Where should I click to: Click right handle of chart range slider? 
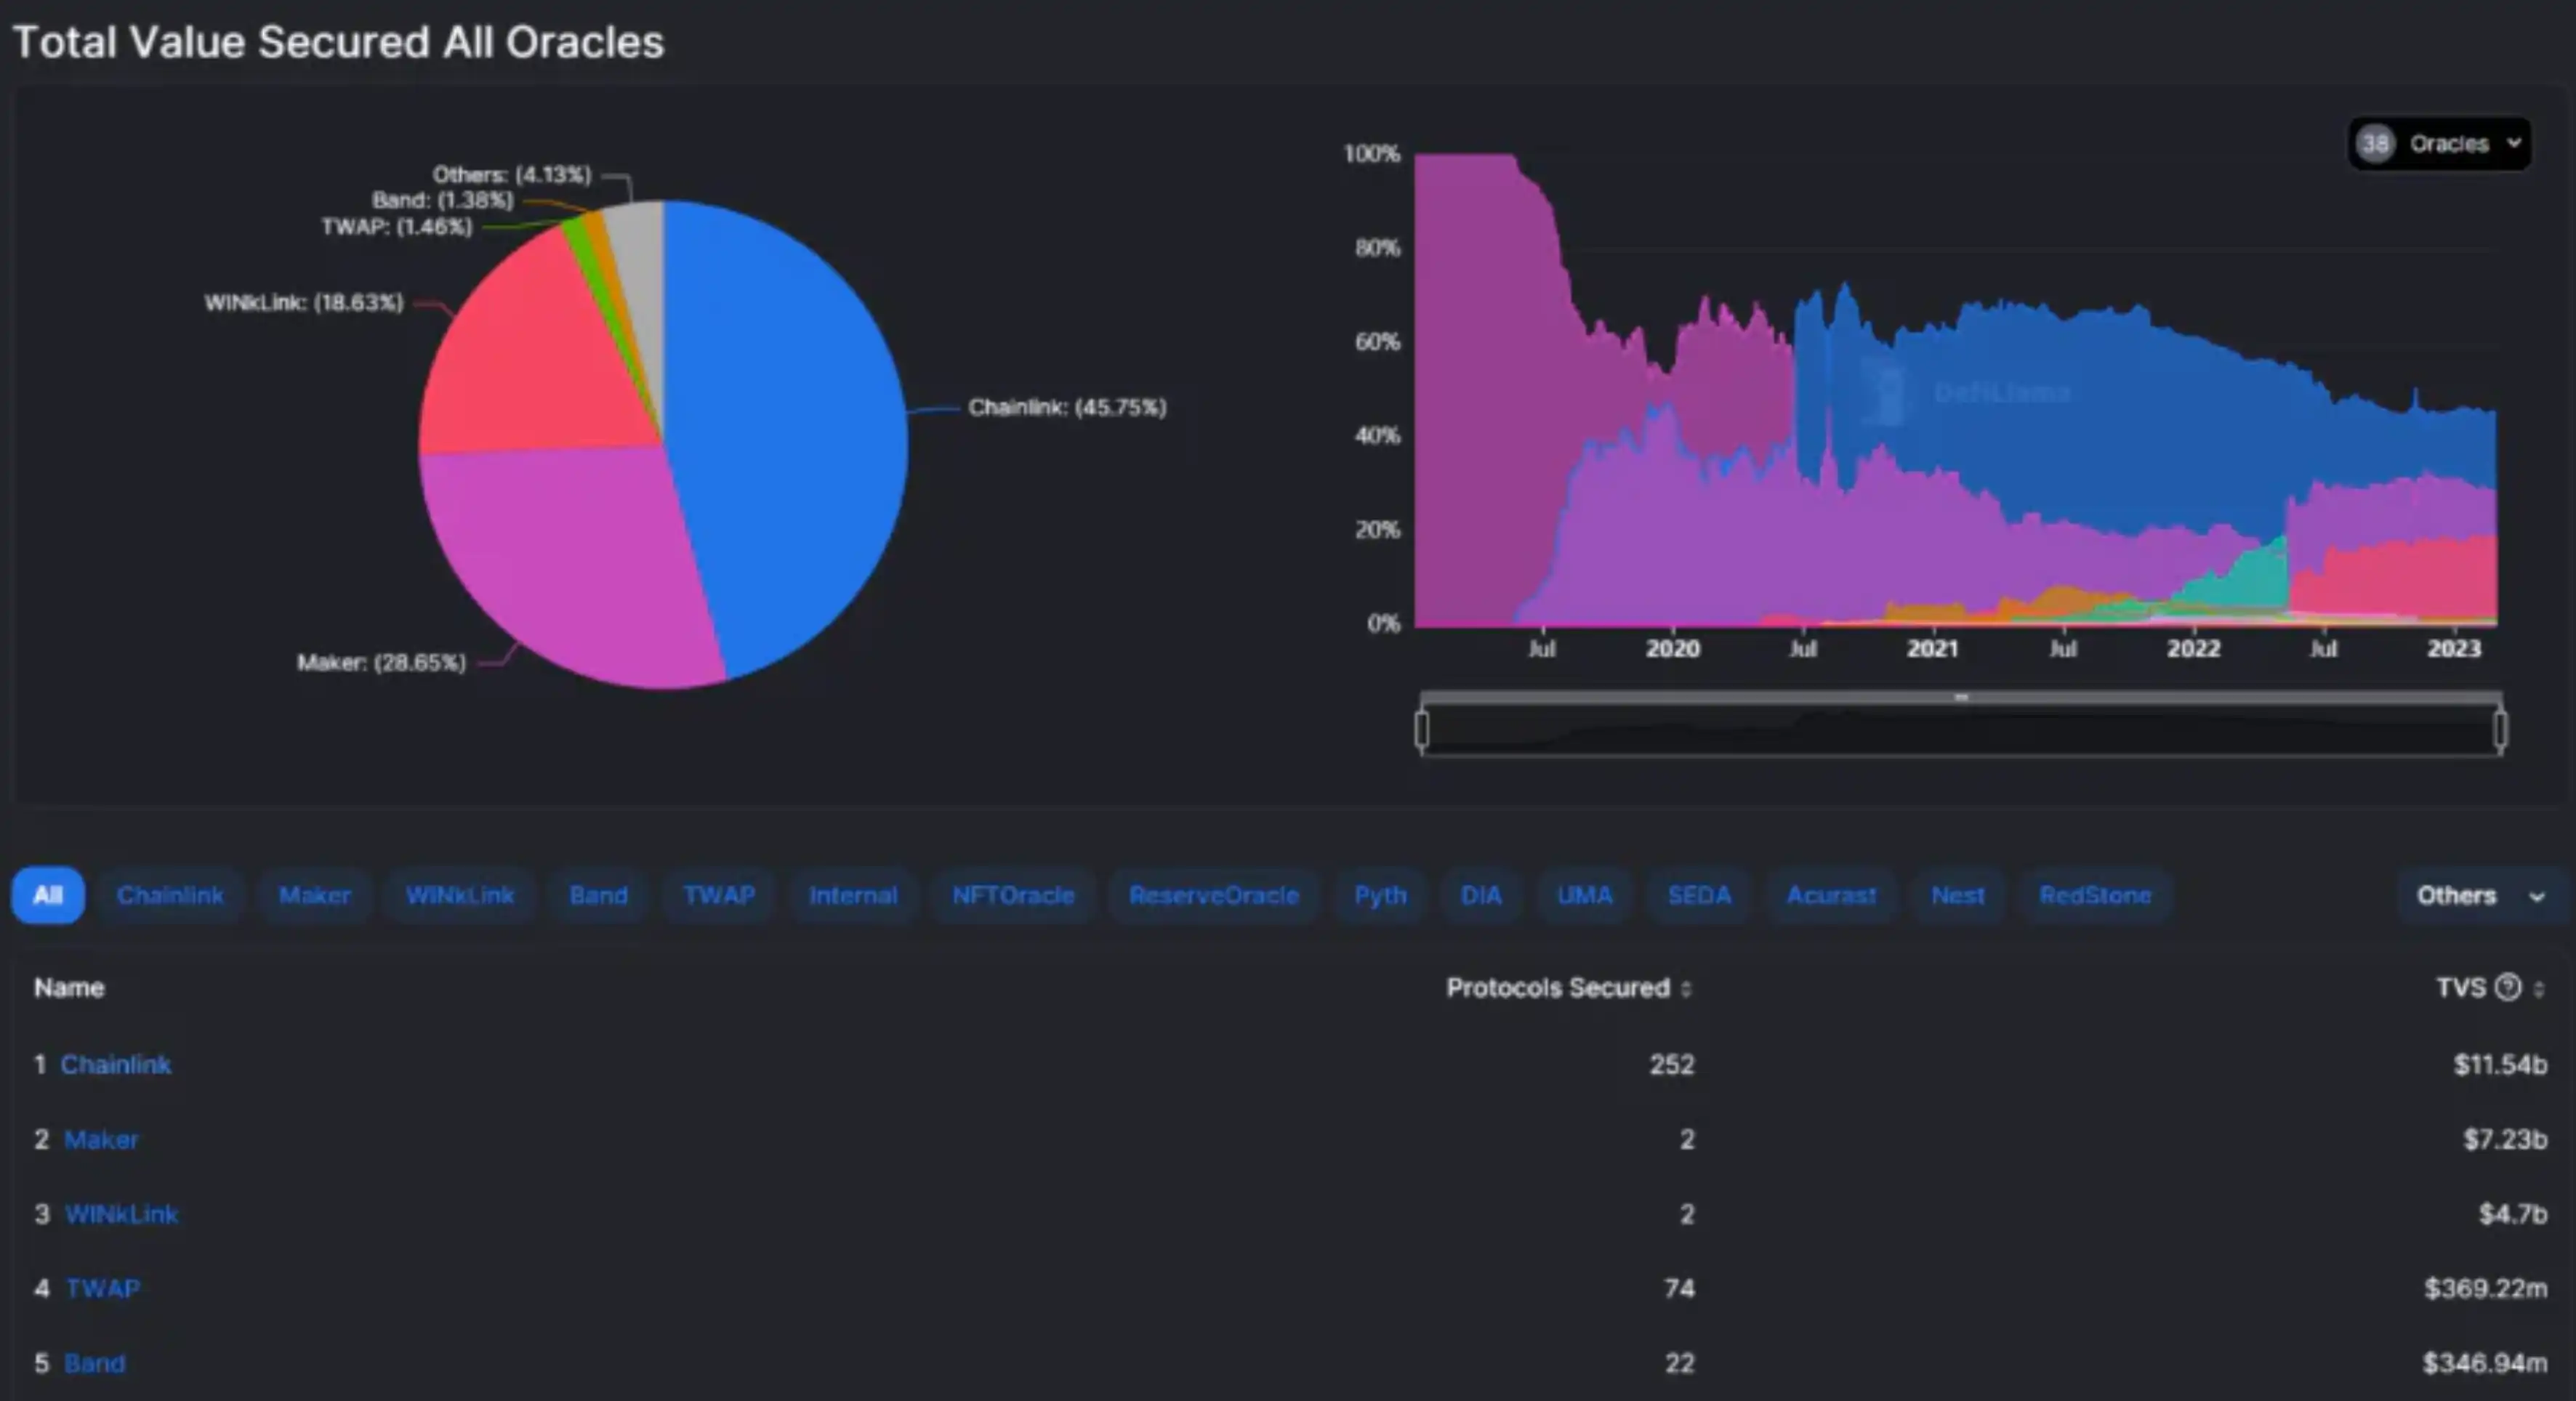pos(2500,729)
